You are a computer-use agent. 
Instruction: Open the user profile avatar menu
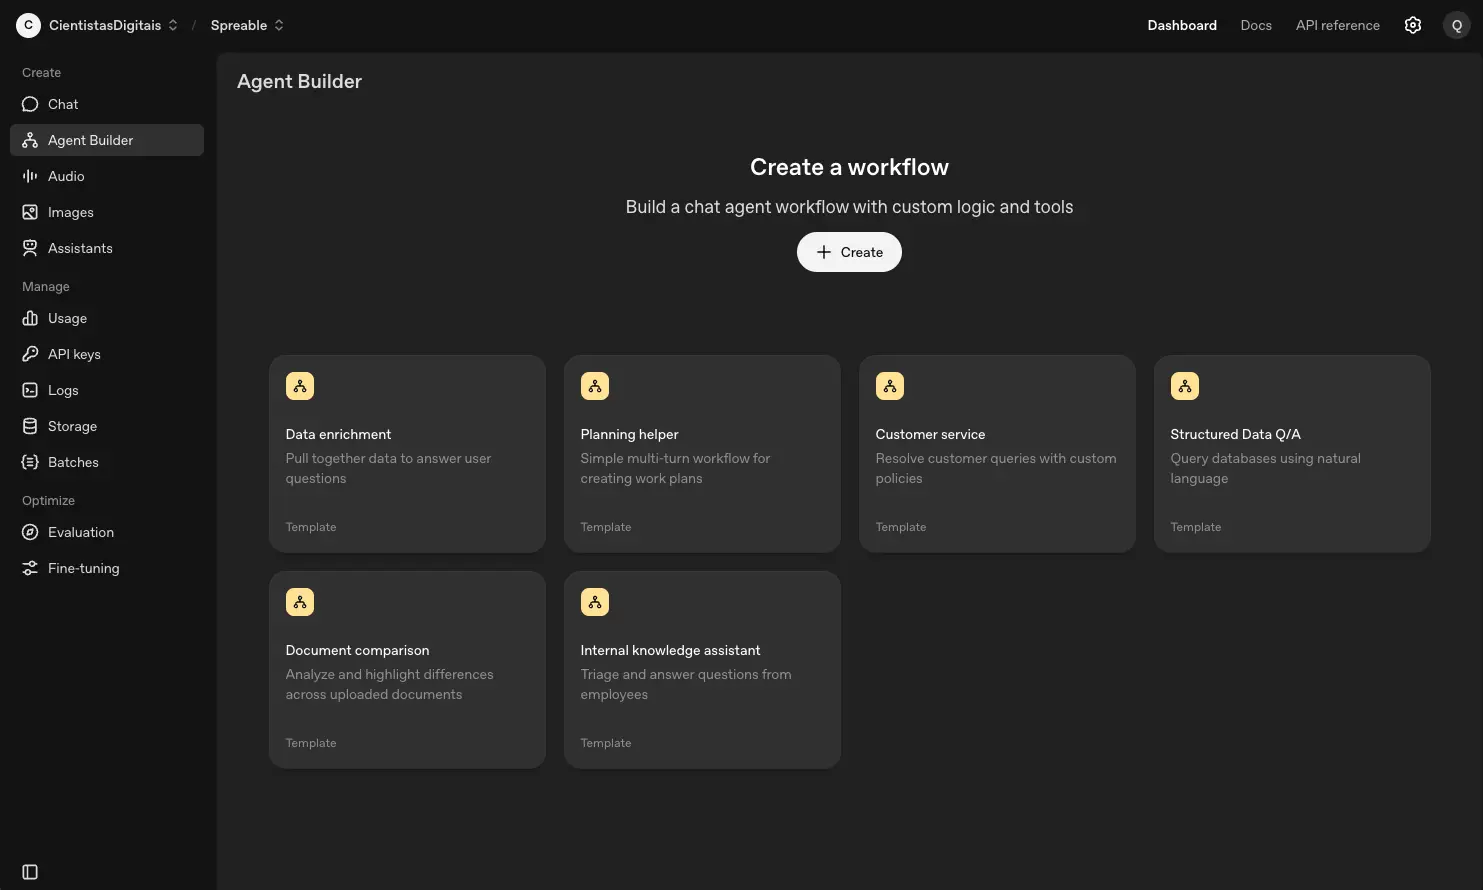tap(1456, 24)
